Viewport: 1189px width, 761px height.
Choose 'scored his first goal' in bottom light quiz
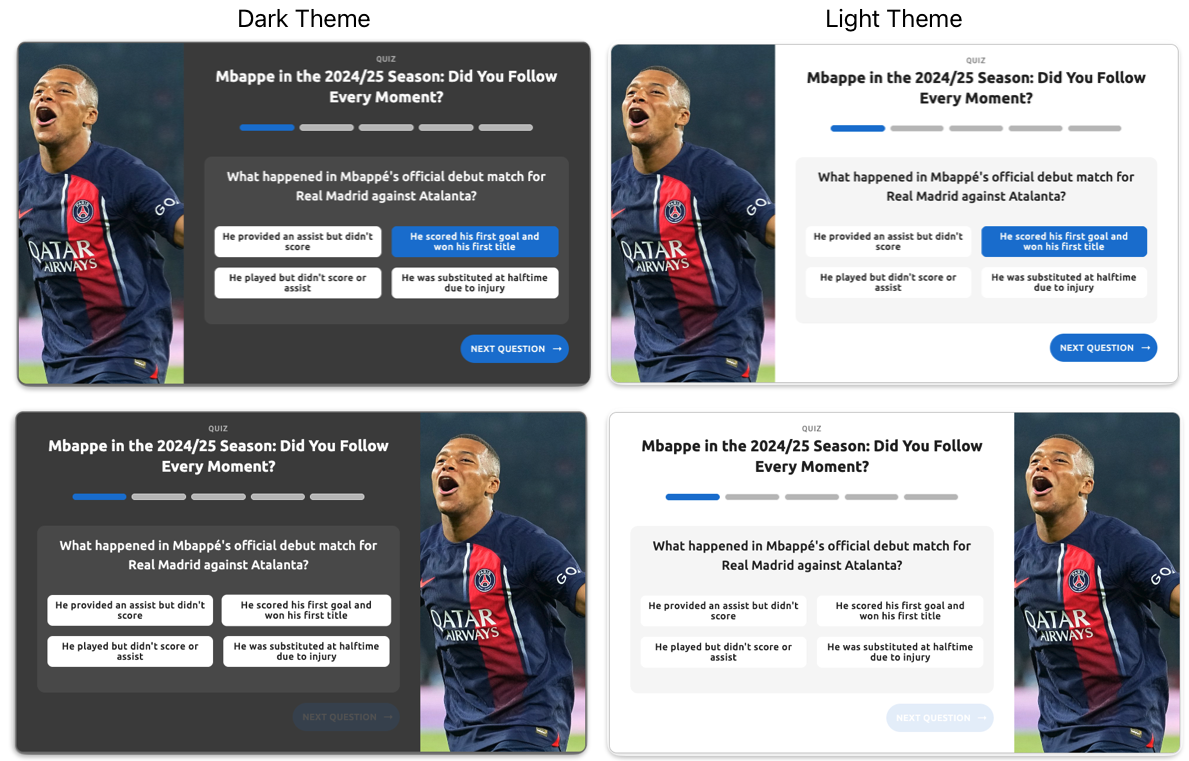pyautogui.click(x=900, y=611)
